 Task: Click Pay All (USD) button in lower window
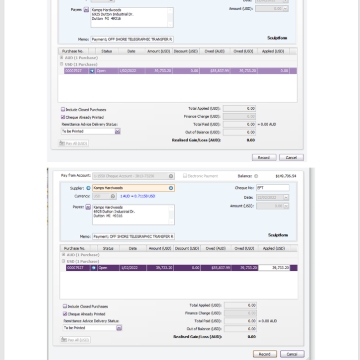[x=75, y=340]
